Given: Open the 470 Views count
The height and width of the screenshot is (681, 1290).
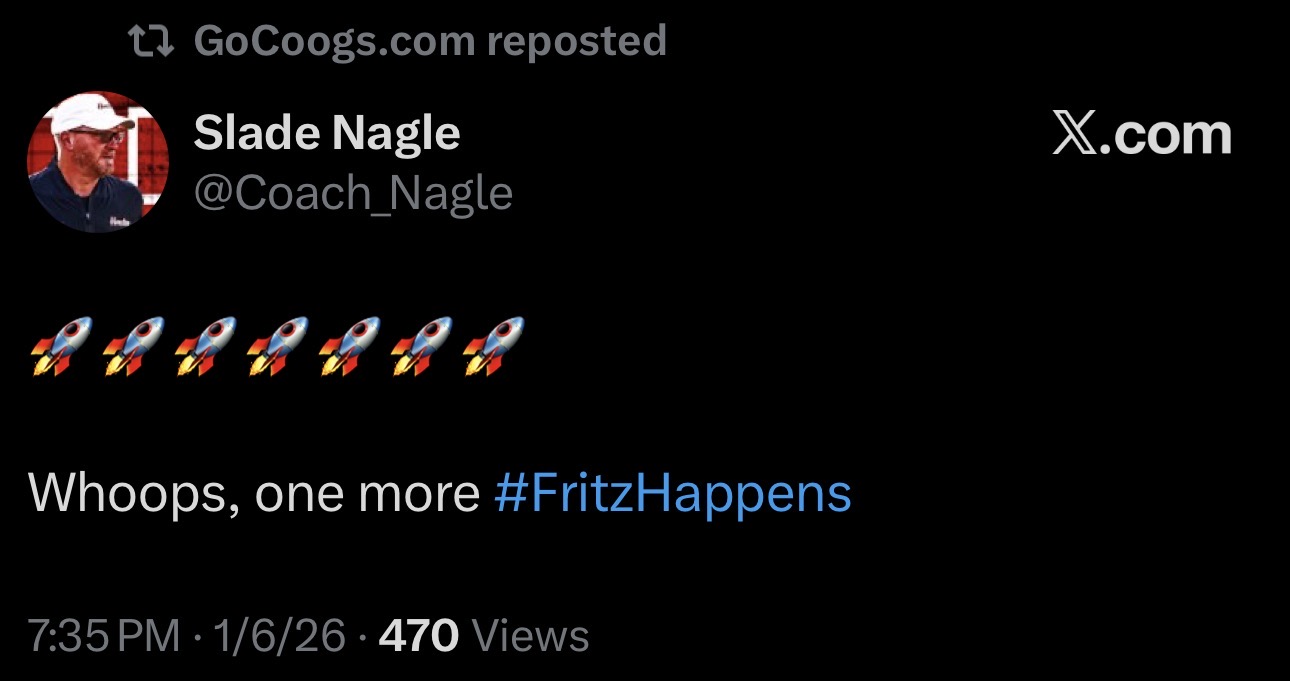Looking at the screenshot, I should (419, 635).
